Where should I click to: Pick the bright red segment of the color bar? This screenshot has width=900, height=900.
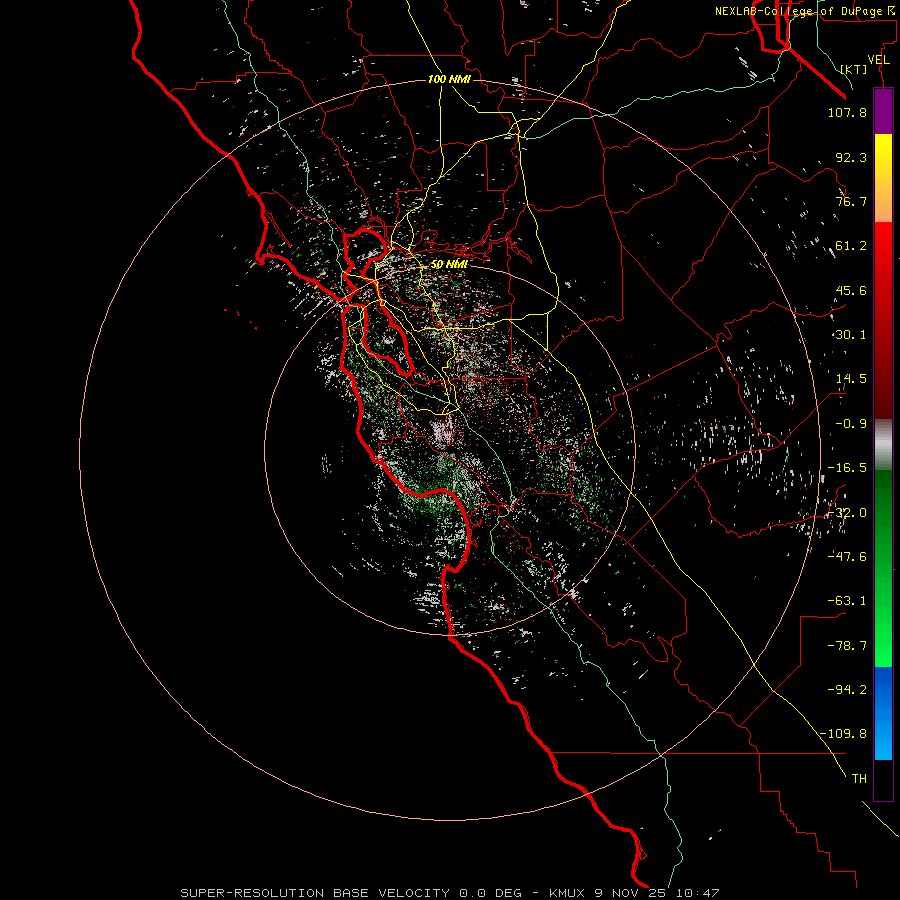point(883,258)
